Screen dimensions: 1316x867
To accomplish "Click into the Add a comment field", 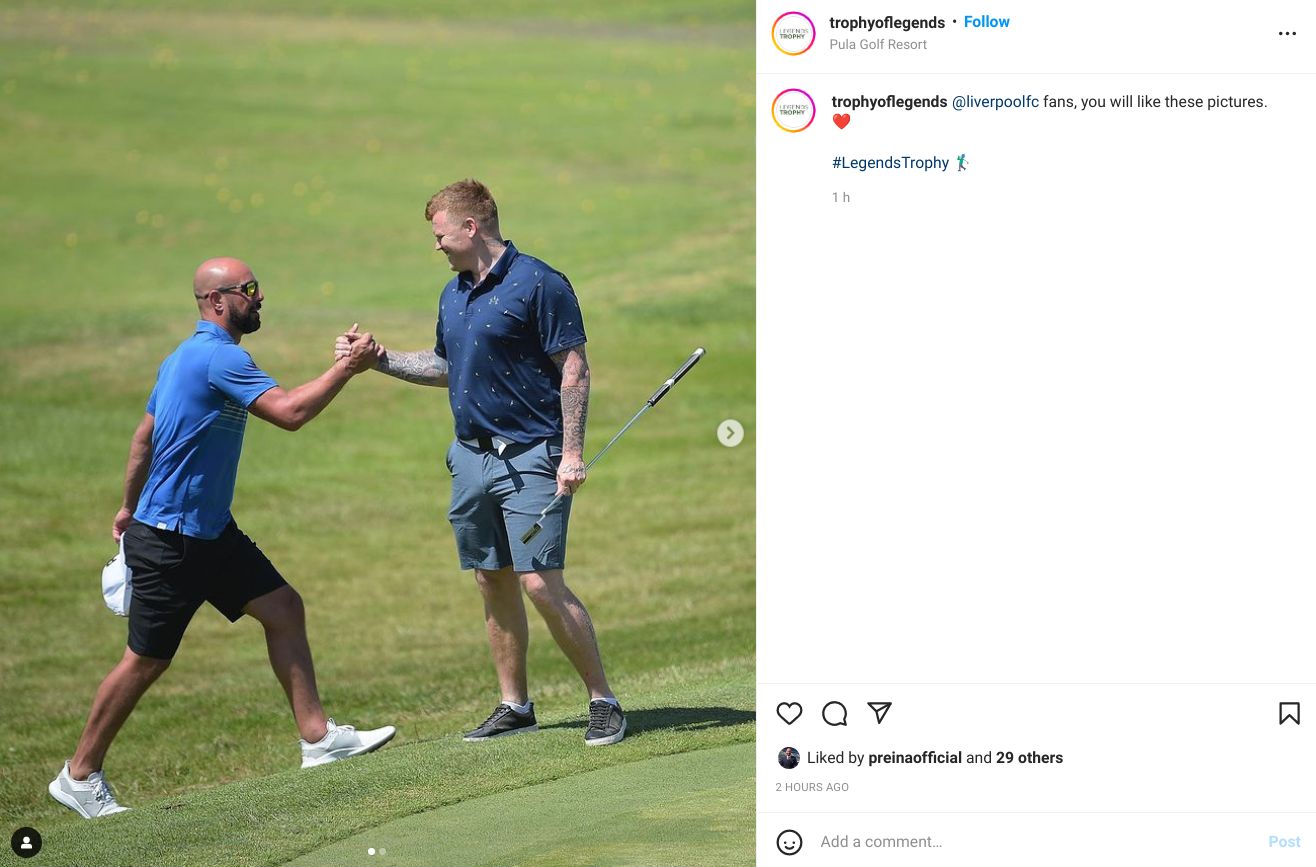I will point(1035,842).
